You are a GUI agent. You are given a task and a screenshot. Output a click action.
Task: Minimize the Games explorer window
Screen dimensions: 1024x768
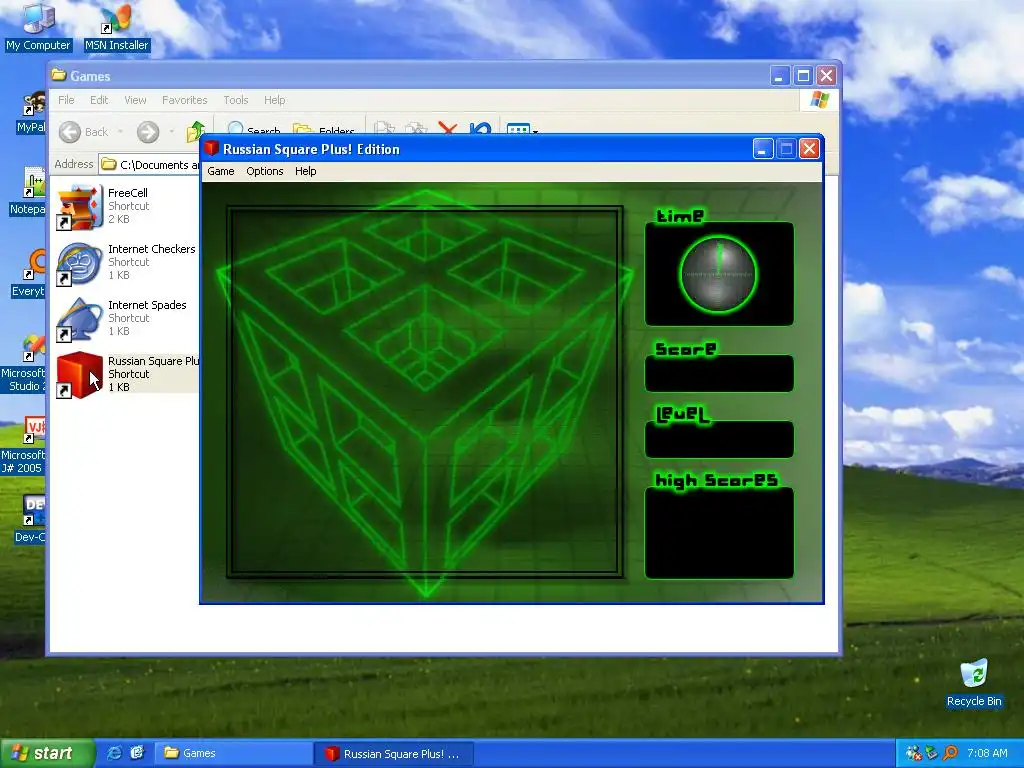(779, 76)
